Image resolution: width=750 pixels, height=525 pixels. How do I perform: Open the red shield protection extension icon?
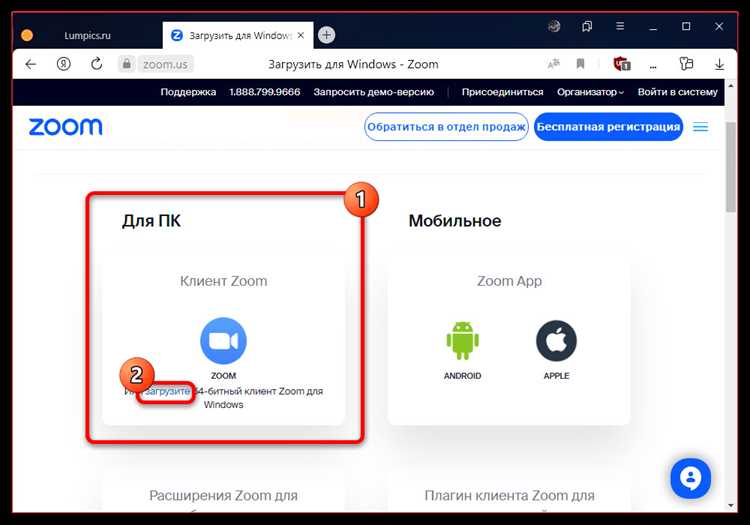pyautogui.click(x=621, y=64)
